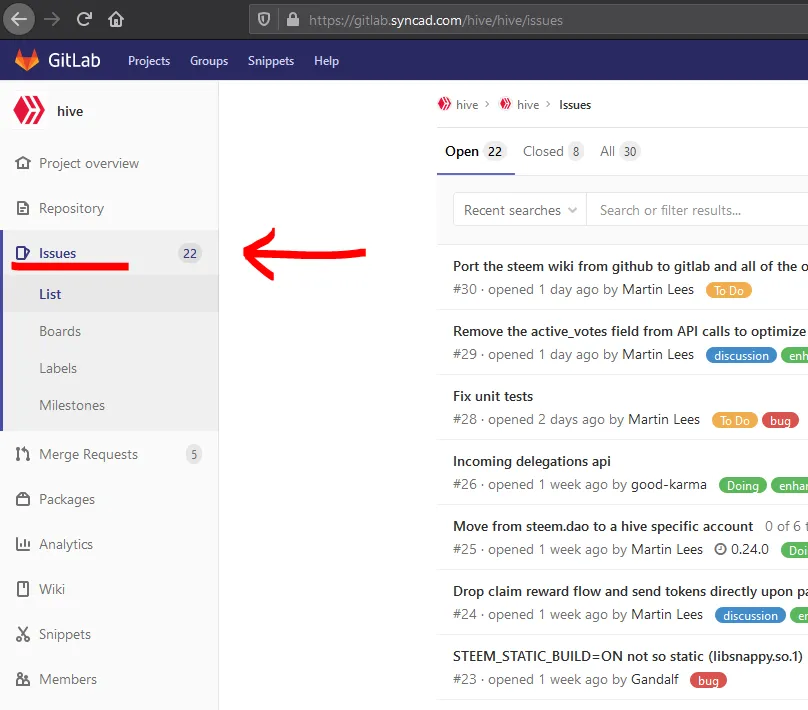Image resolution: width=808 pixels, height=710 pixels.
Task: Click the GitLab fox logo
Action: (x=27, y=60)
